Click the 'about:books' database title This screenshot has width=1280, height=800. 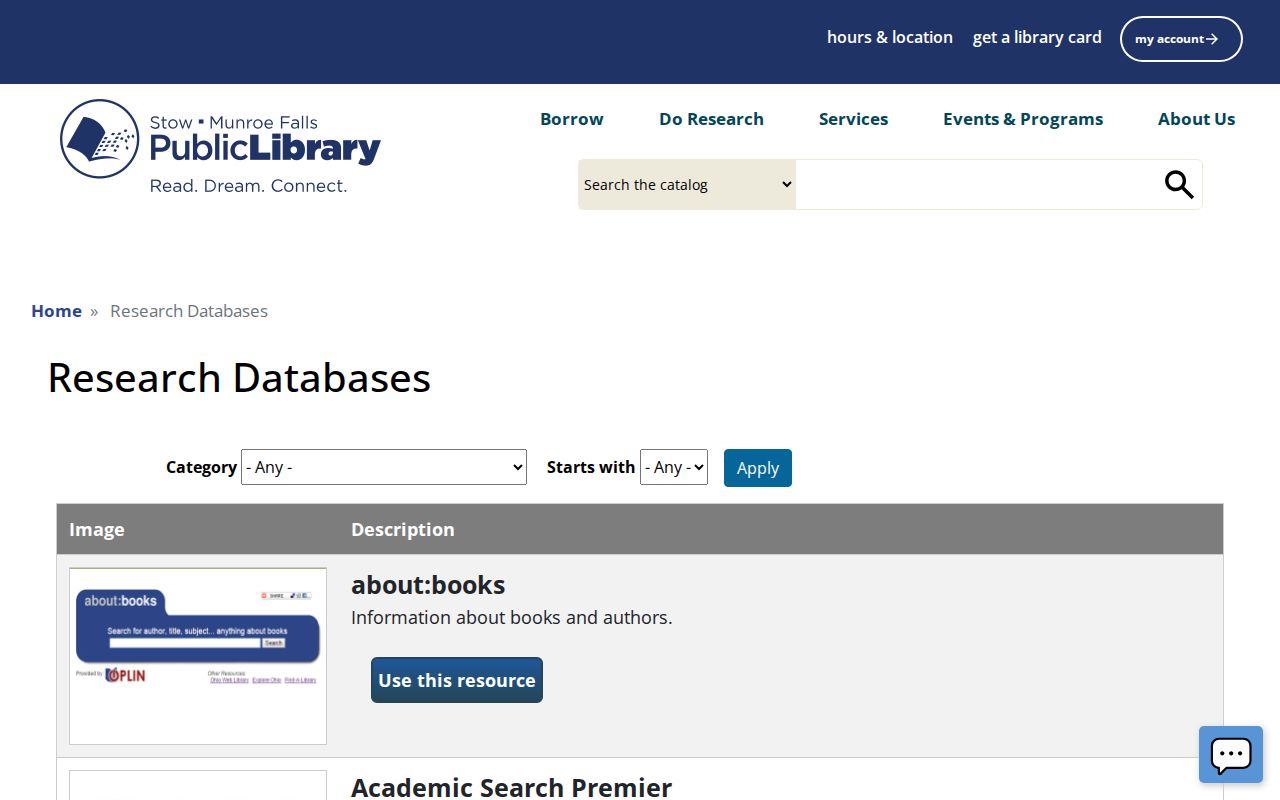(x=428, y=585)
